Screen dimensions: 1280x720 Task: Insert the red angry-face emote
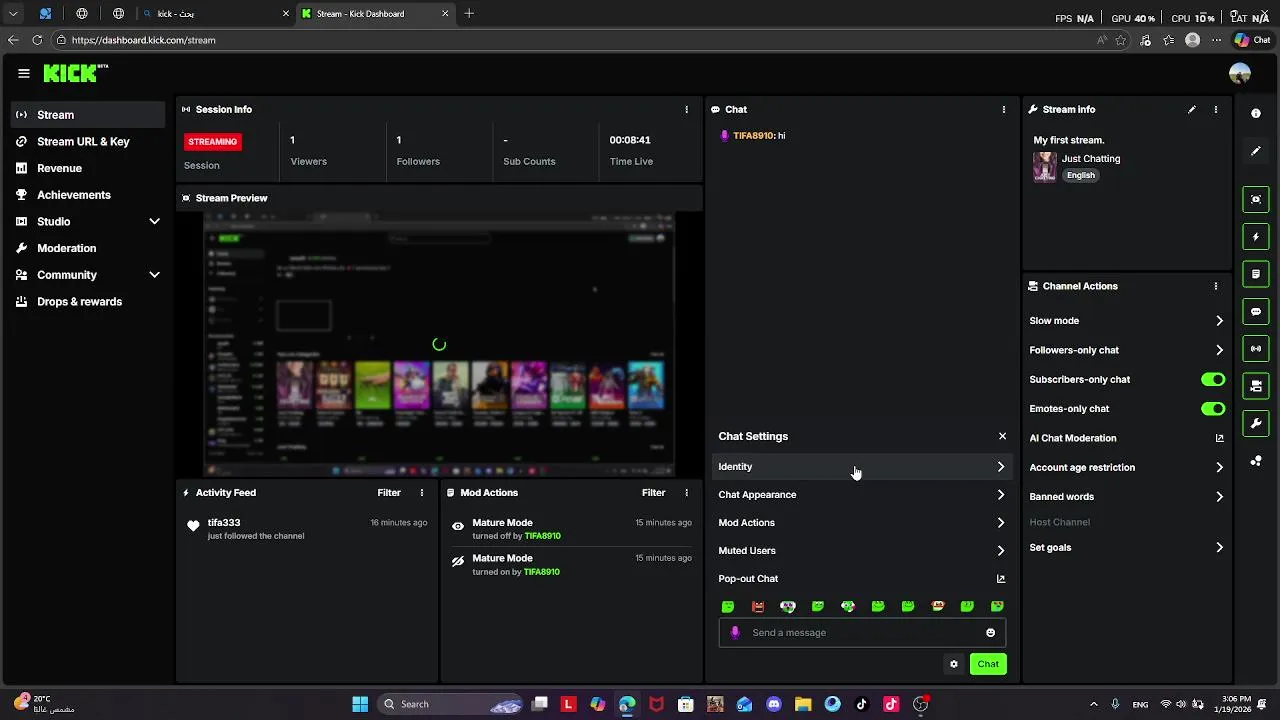click(x=758, y=607)
